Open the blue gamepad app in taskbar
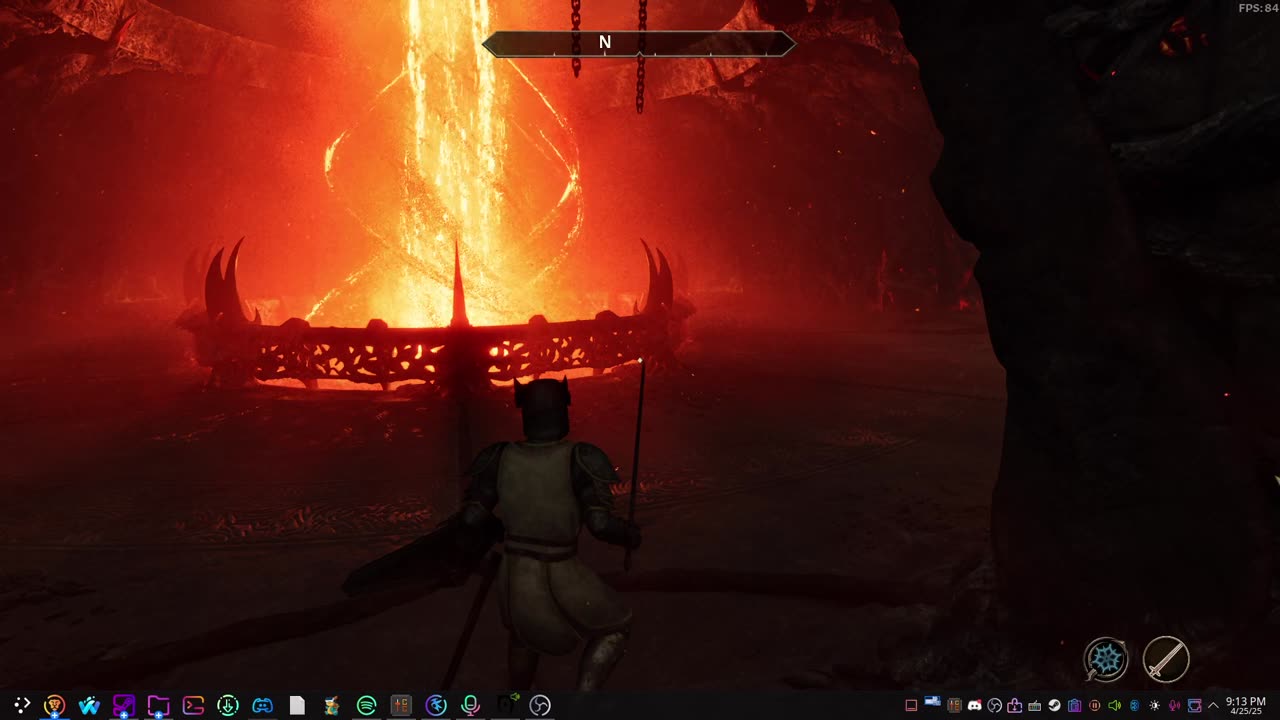The height and width of the screenshot is (720, 1280). [x=262, y=705]
